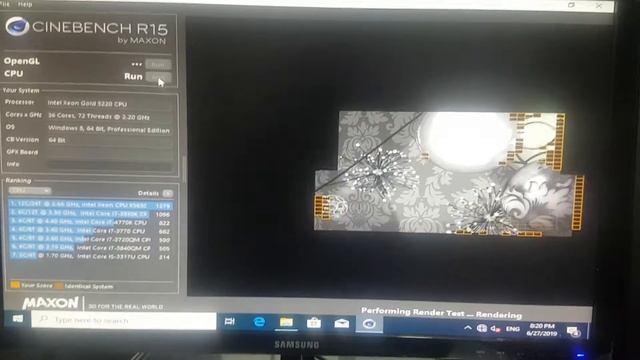The width and height of the screenshot is (640, 360).
Task: Click the Your Score orange legend swatch
Action: tap(15, 284)
